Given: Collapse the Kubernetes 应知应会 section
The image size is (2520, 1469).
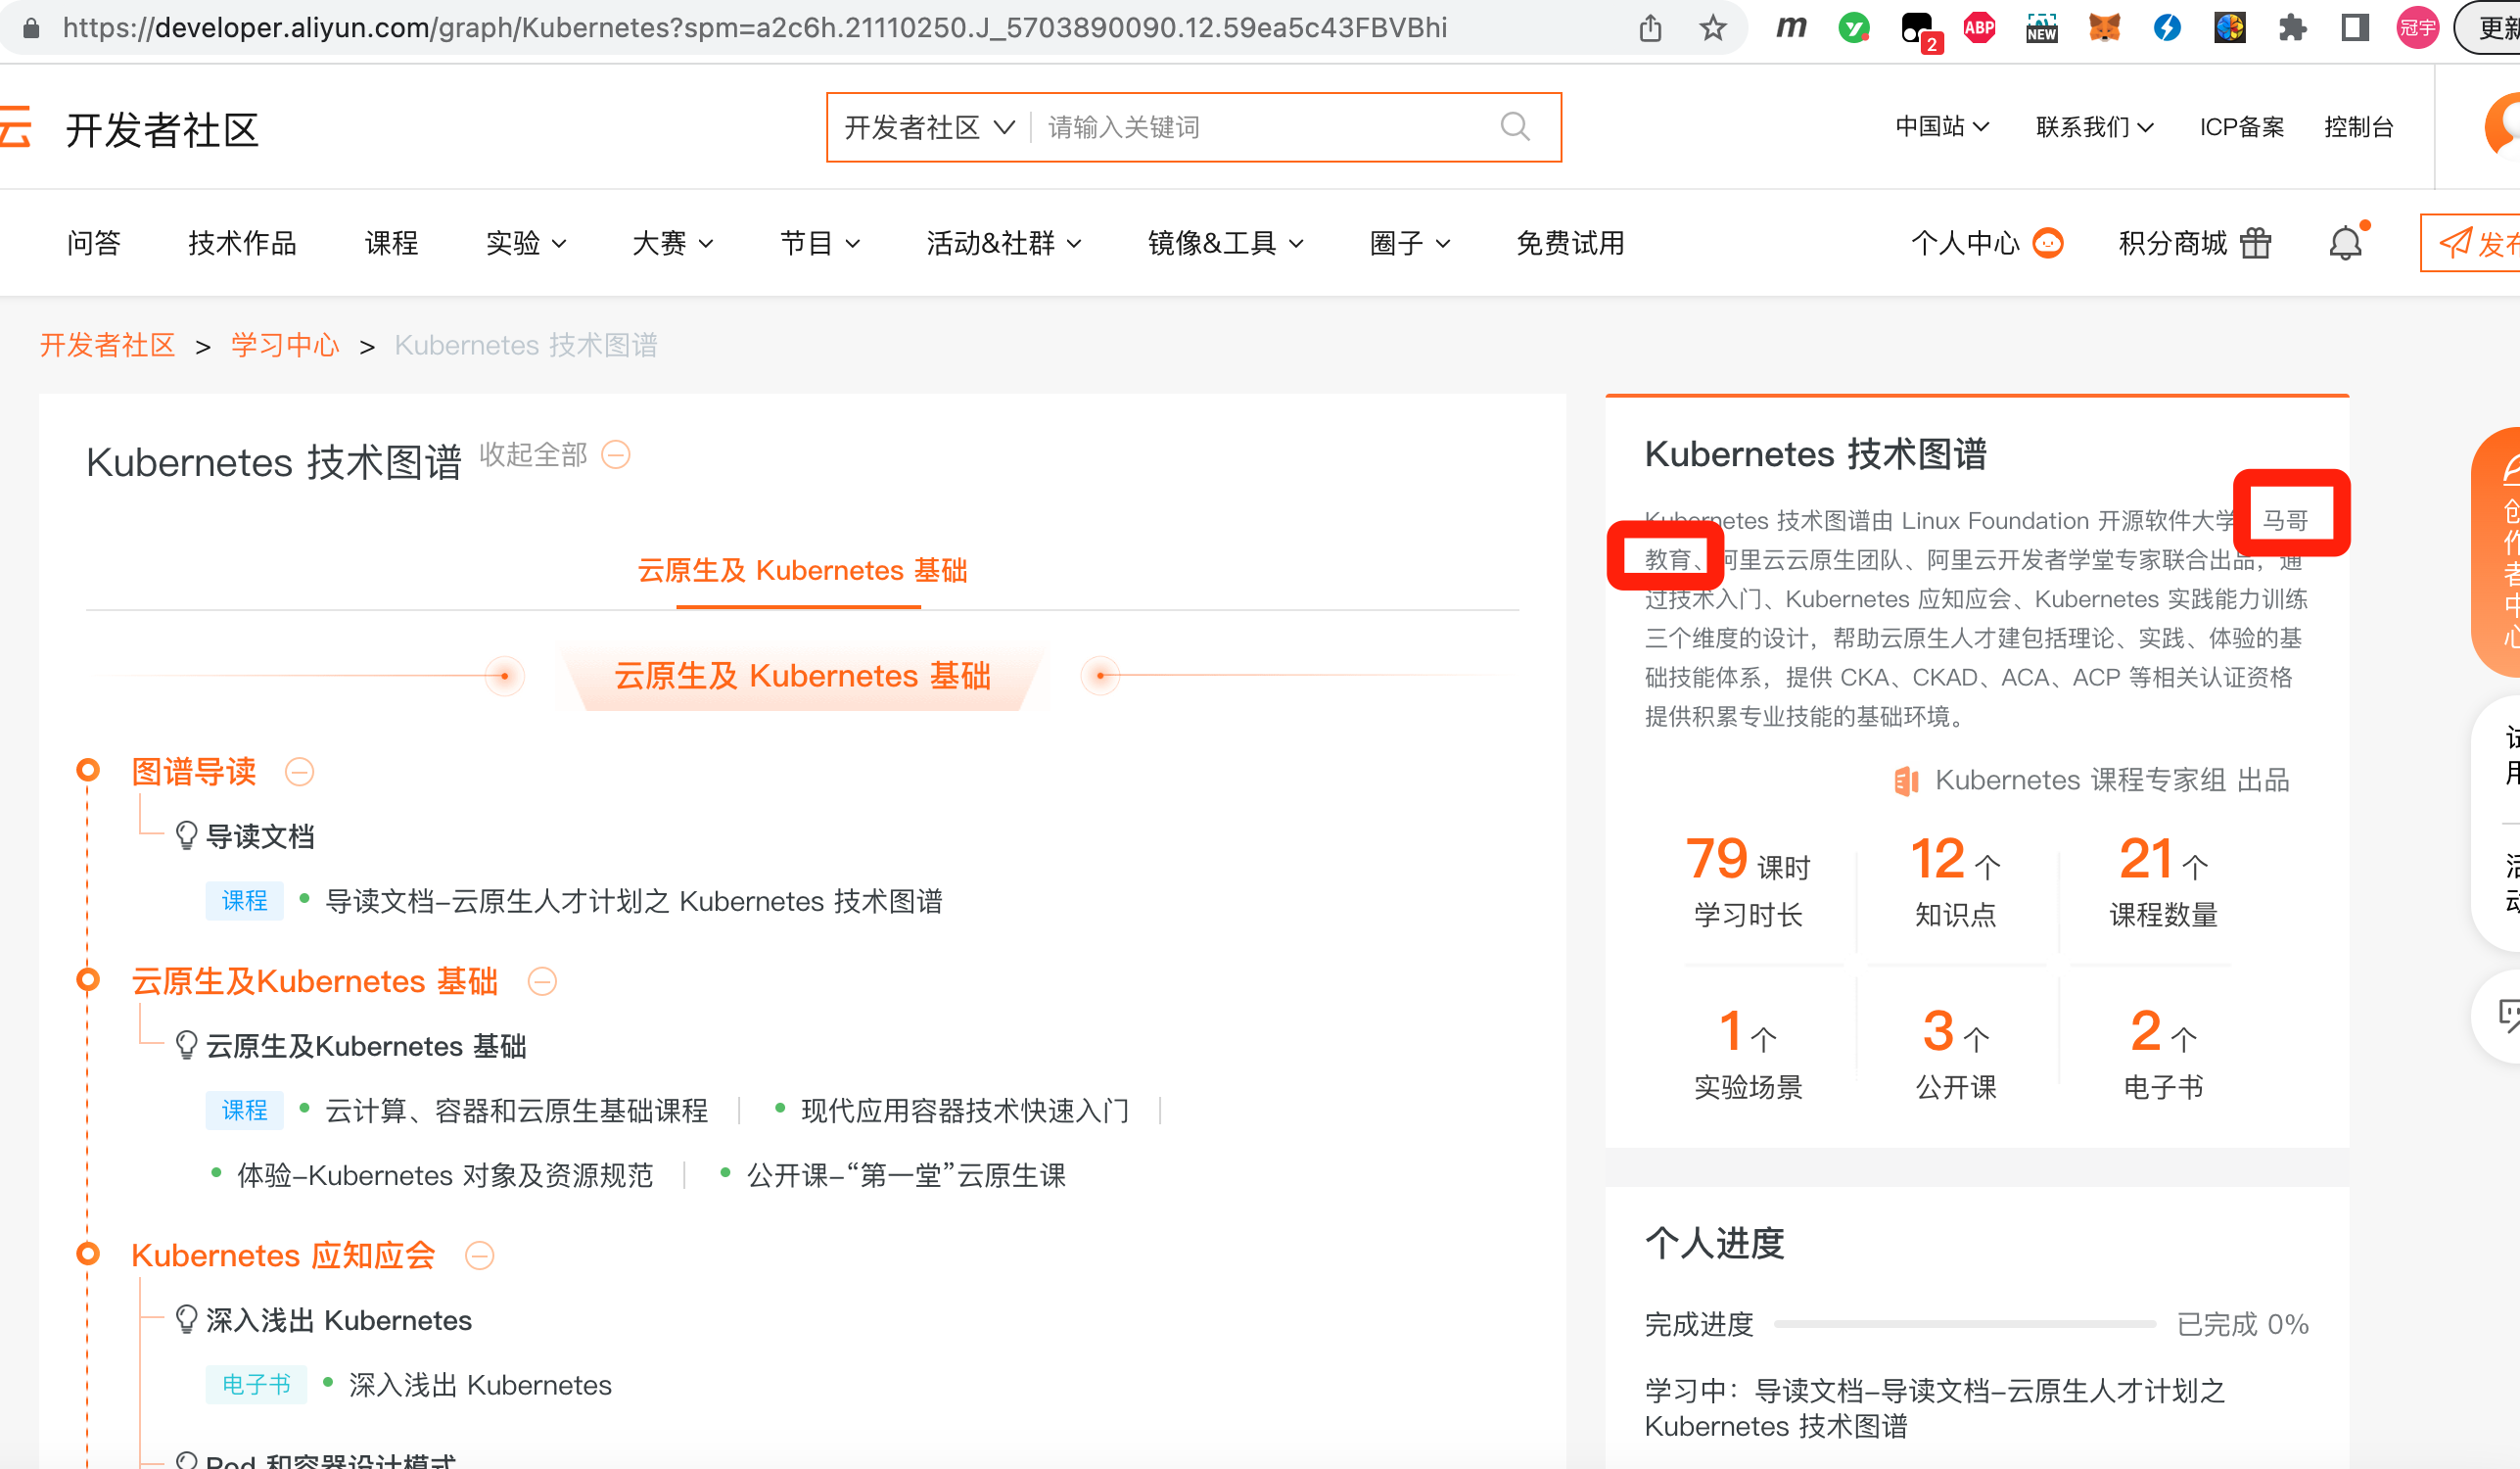Looking at the screenshot, I should coord(480,1256).
